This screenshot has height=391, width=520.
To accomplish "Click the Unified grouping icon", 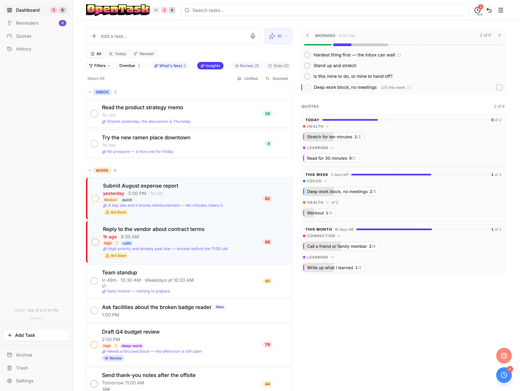I will [x=239, y=79].
